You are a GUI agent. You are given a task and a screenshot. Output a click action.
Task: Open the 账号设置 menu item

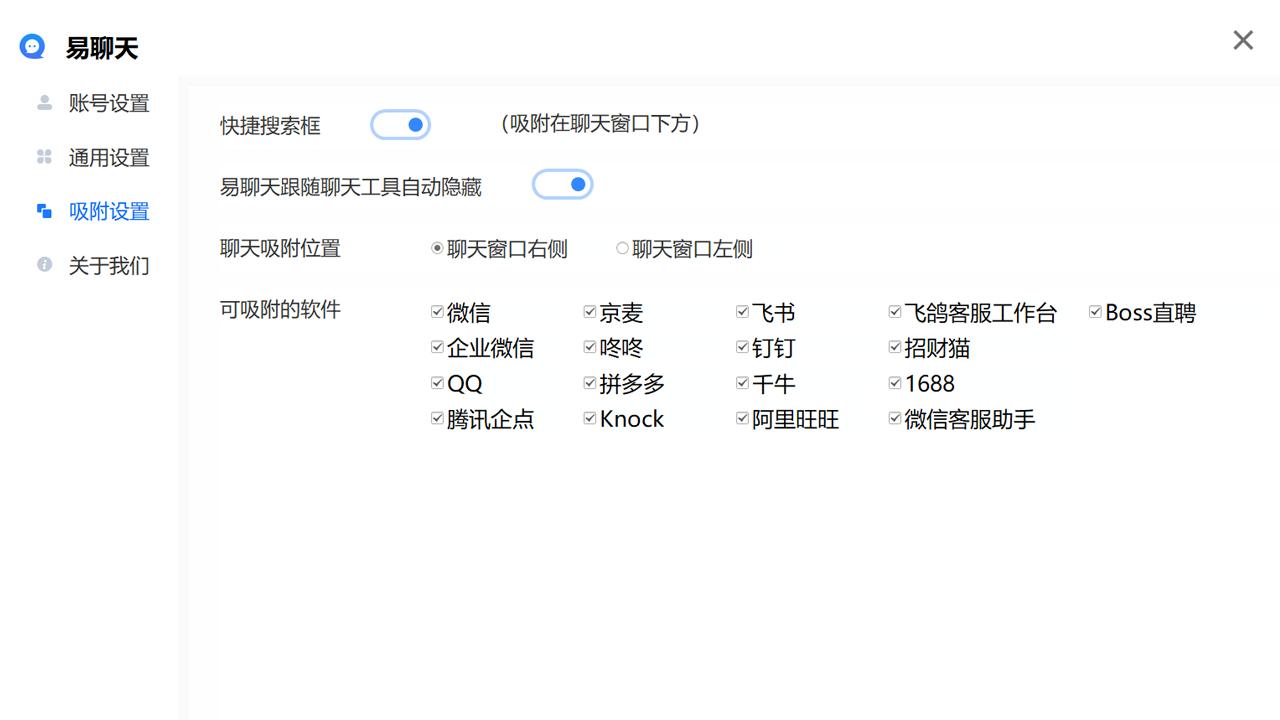click(x=108, y=103)
